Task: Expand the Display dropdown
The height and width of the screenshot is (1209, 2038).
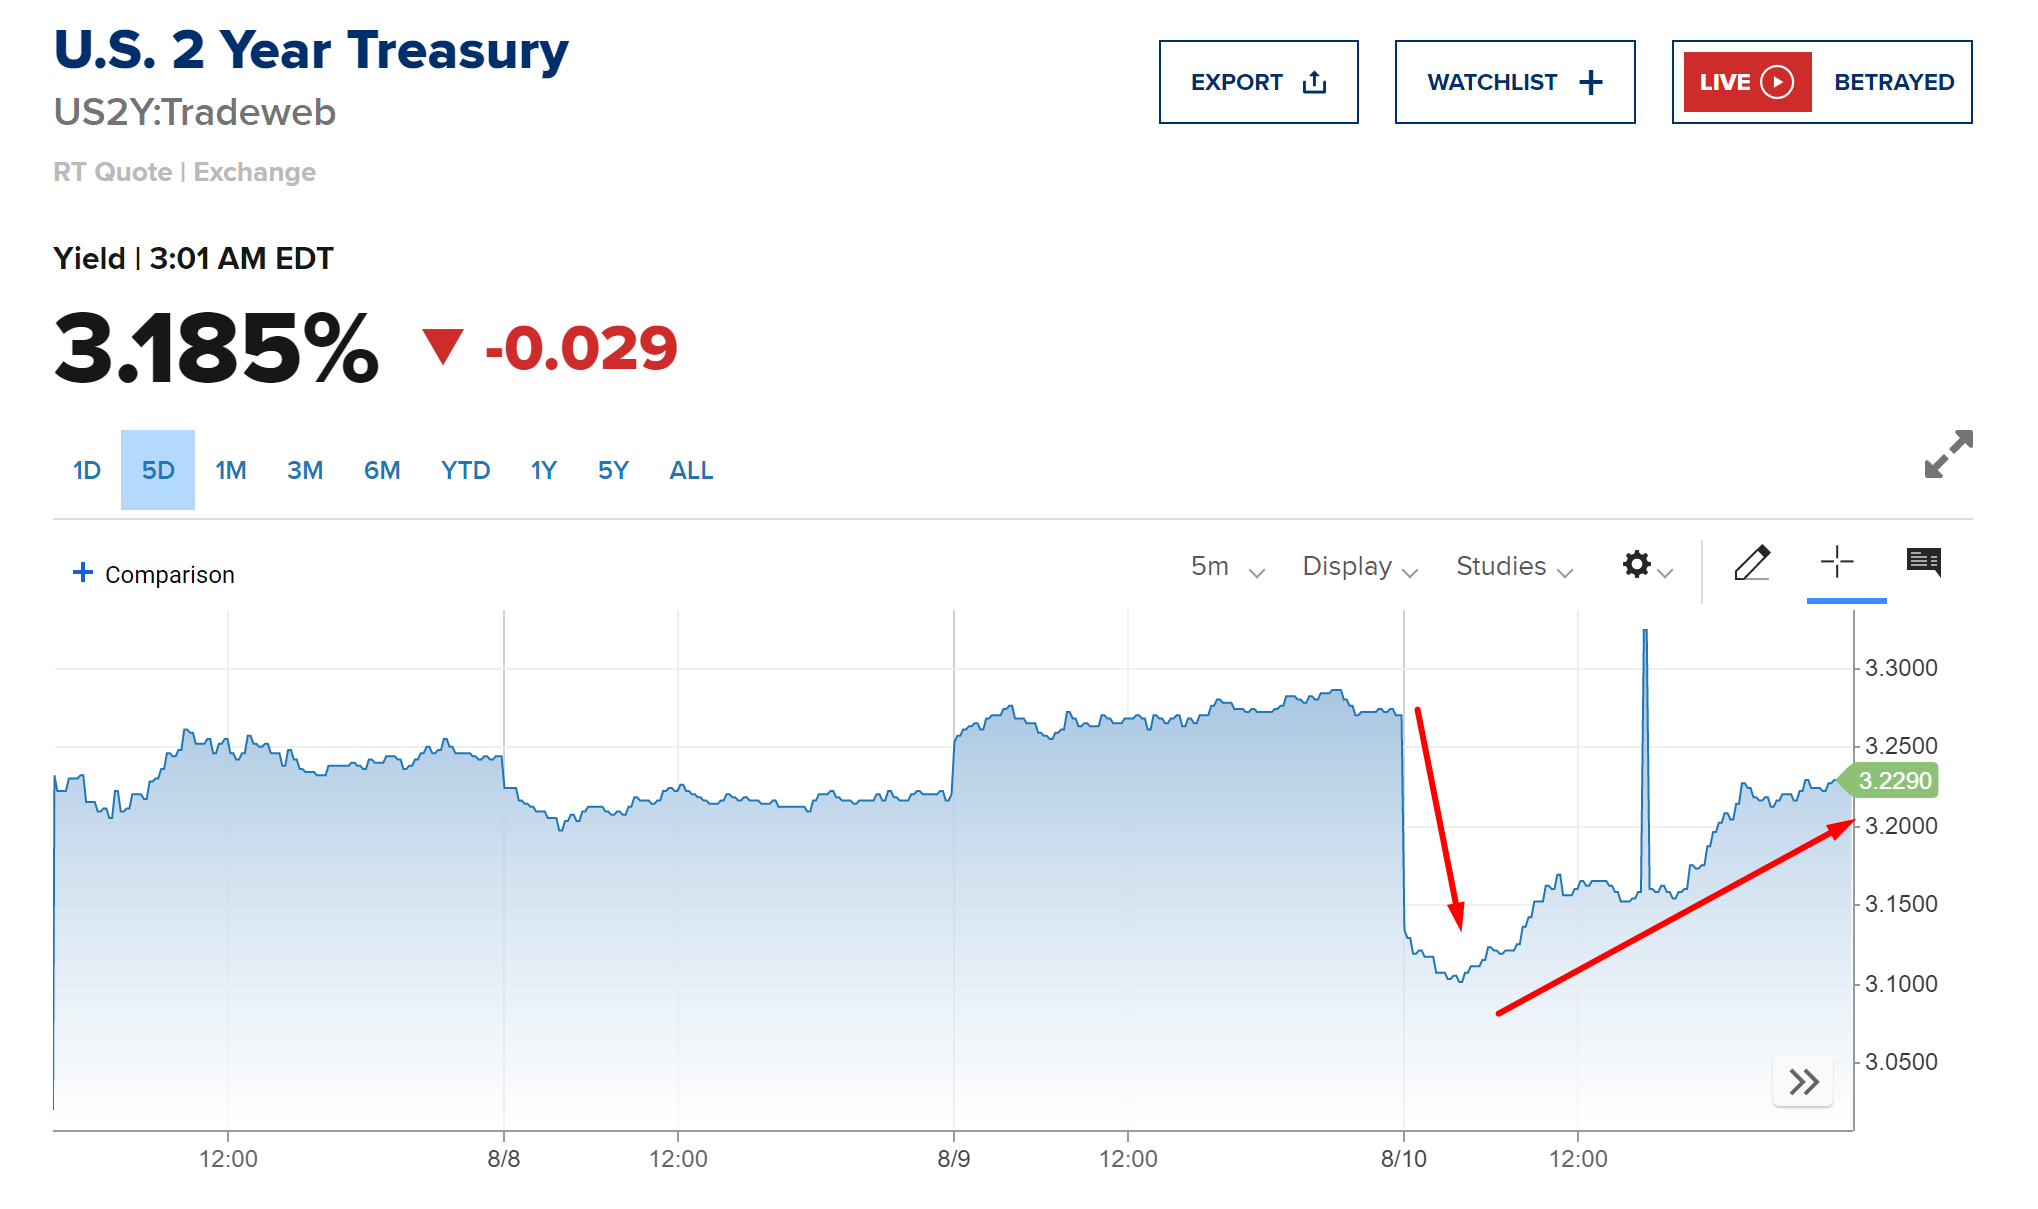Action: tap(1360, 567)
